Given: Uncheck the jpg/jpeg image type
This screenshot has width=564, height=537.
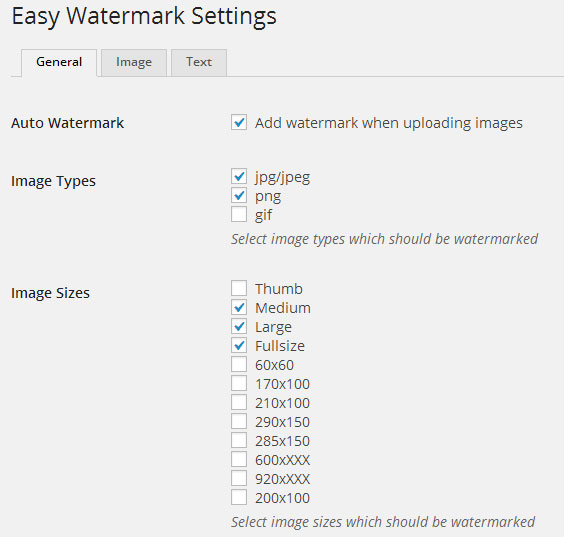Looking at the screenshot, I should [239, 176].
